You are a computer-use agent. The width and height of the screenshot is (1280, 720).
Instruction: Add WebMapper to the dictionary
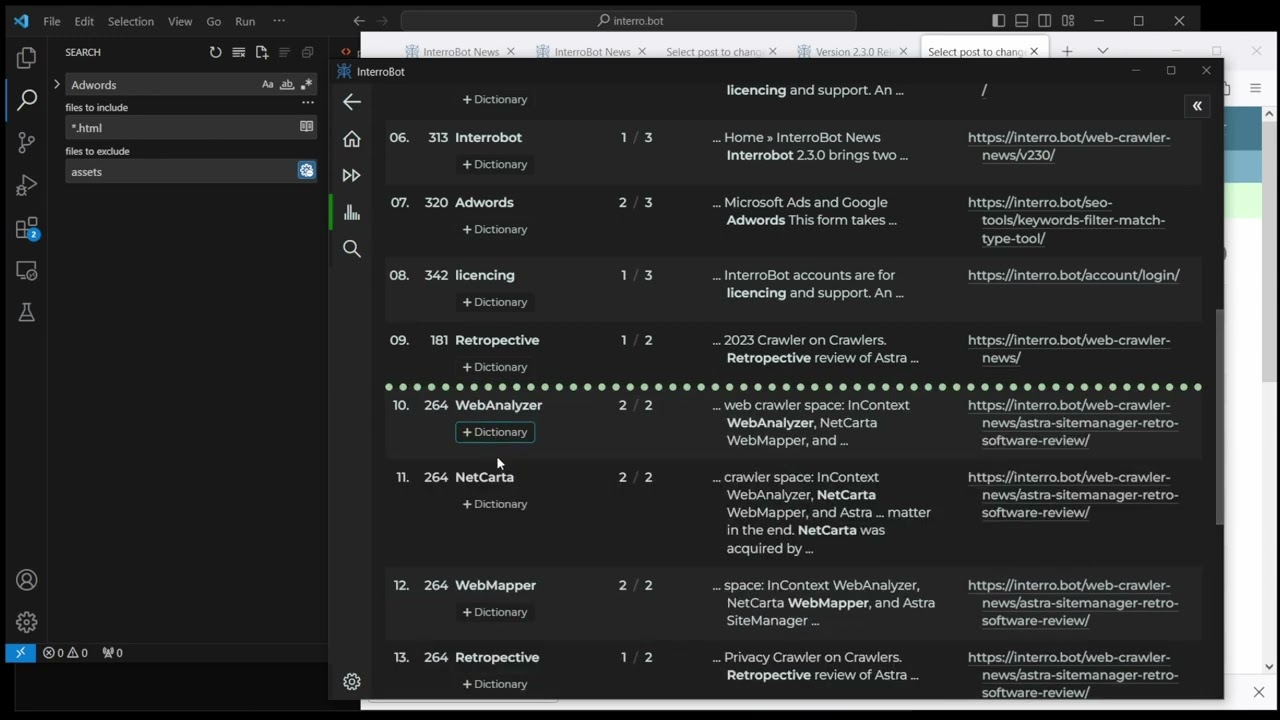pyautogui.click(x=495, y=612)
